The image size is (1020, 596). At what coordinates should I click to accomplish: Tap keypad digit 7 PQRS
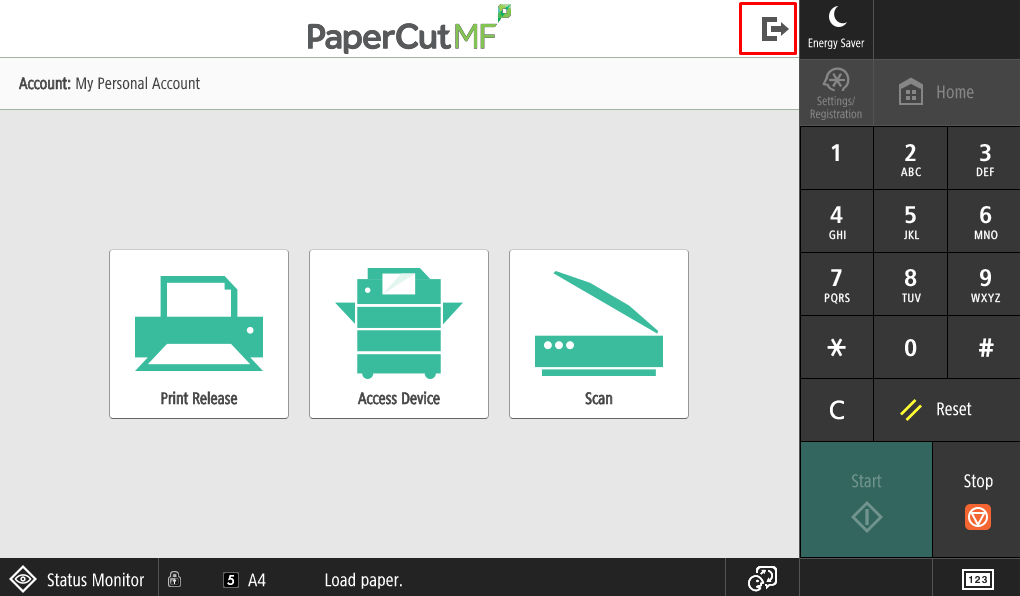pos(837,284)
